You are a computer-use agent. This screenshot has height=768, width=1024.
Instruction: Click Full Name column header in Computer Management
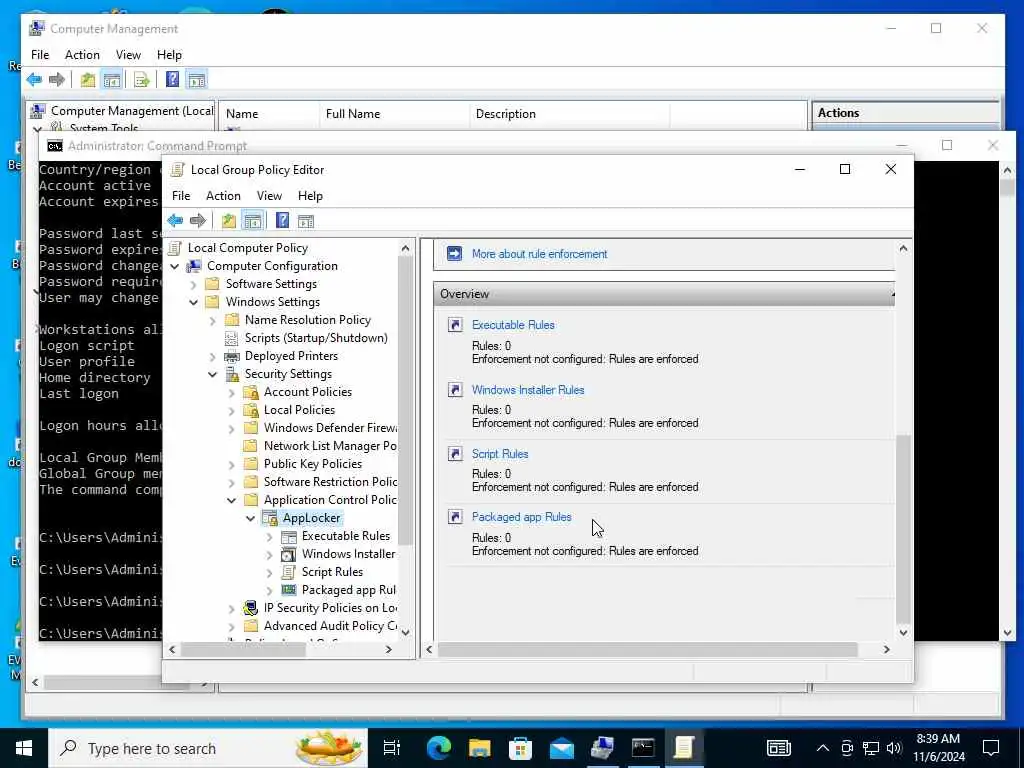[394, 114]
